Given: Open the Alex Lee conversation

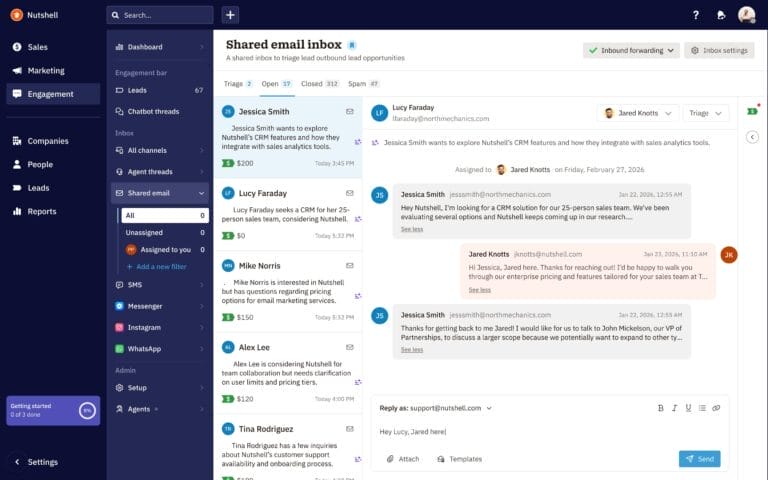Looking at the screenshot, I should (x=288, y=373).
